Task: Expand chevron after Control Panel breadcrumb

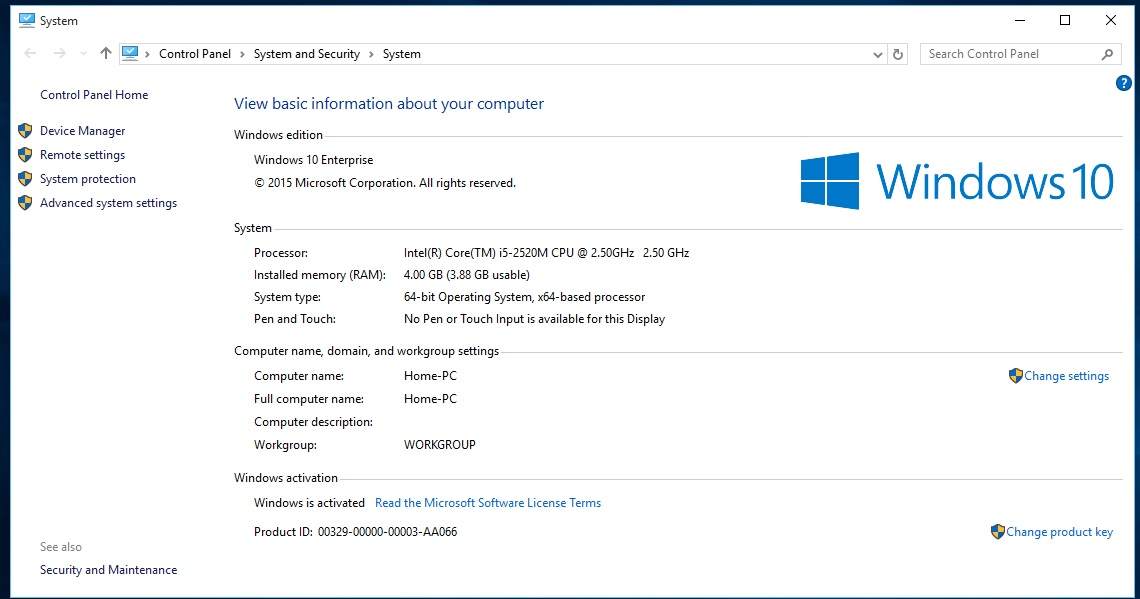Action: (242, 54)
